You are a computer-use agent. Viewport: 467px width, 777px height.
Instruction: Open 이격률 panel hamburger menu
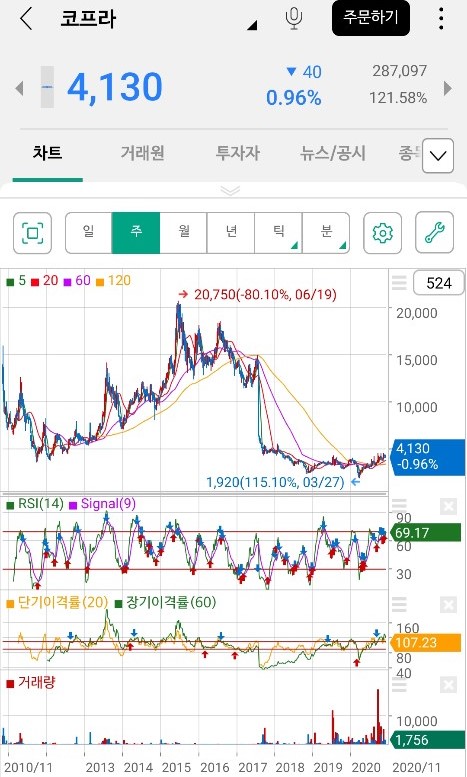click(399, 605)
